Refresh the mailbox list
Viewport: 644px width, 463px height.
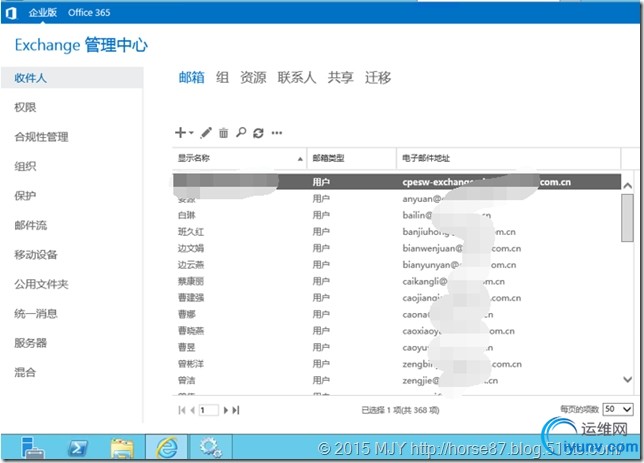click(258, 133)
